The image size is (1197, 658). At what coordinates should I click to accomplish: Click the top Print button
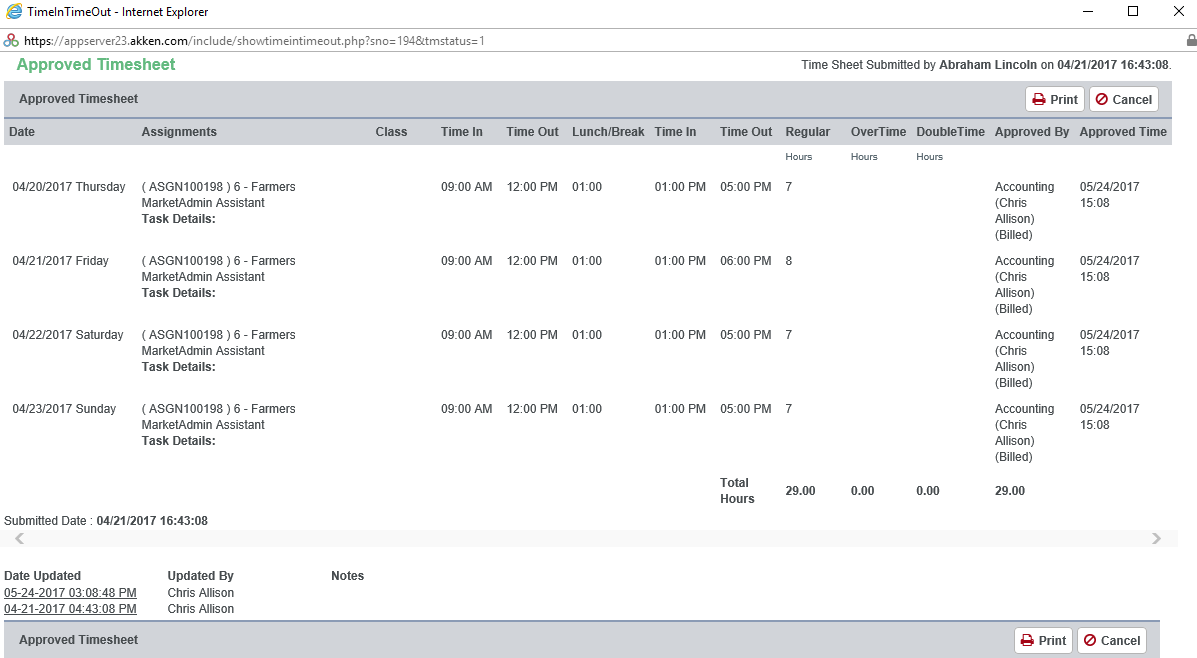(1054, 99)
